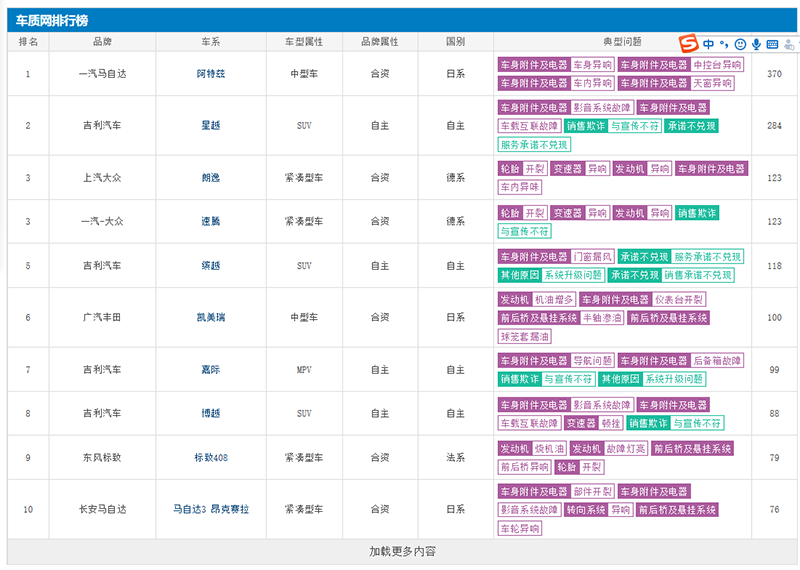Click the 服务承诺不兑现 tag in 星越 row
This screenshot has height=570, width=800.
[x=534, y=145]
